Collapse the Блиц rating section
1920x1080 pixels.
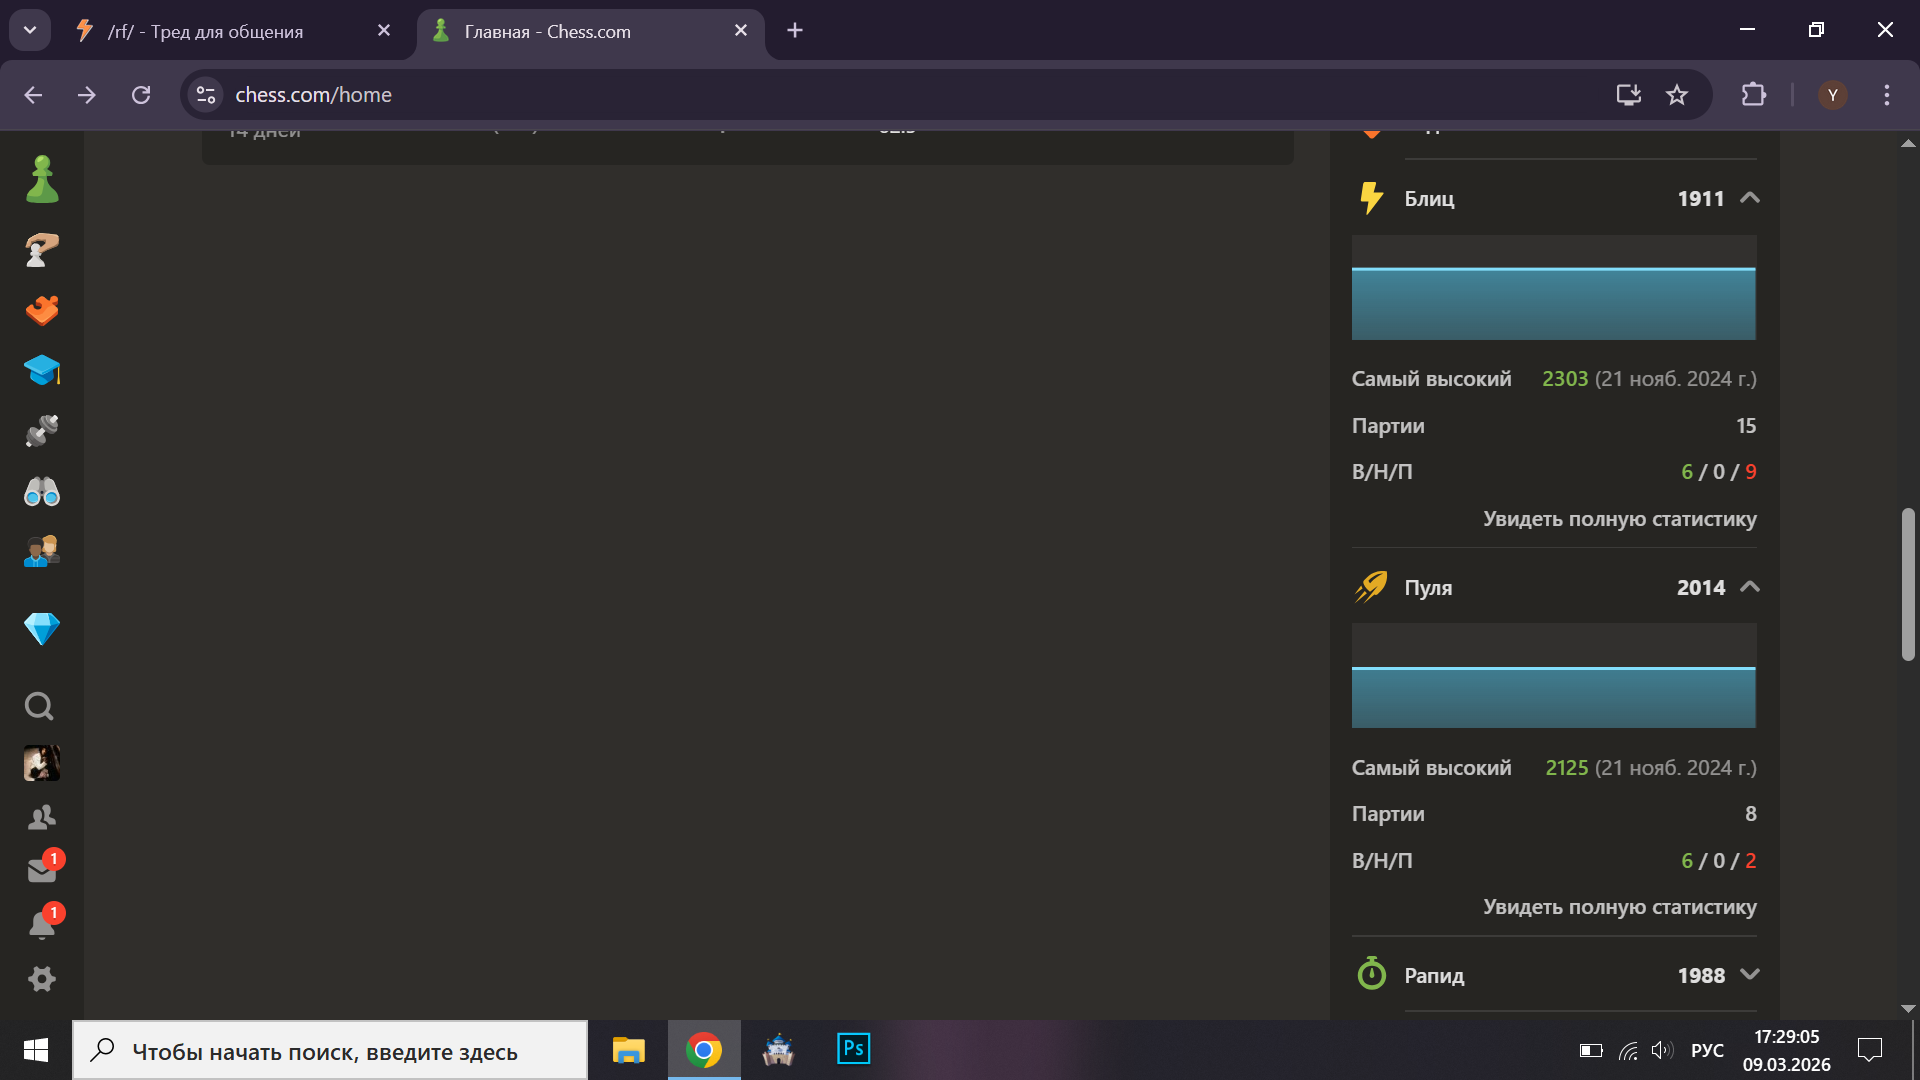[1749, 198]
